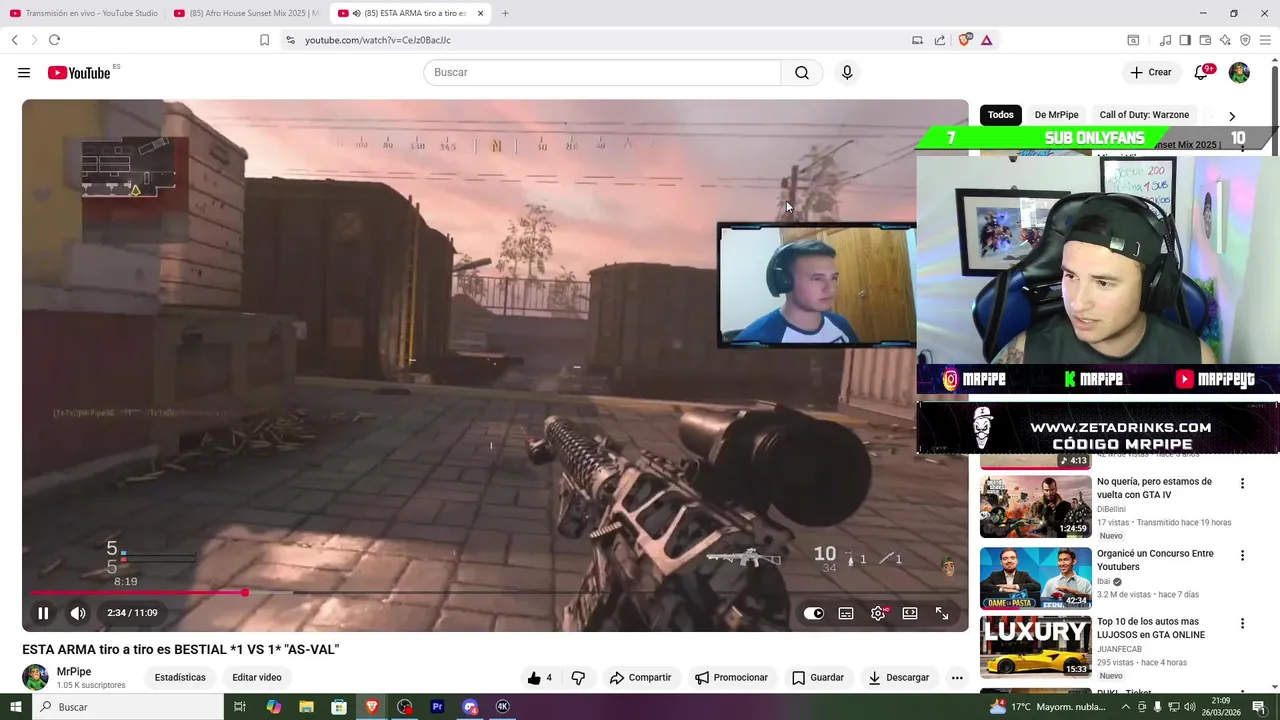Click the Promocionar button

point(731,677)
